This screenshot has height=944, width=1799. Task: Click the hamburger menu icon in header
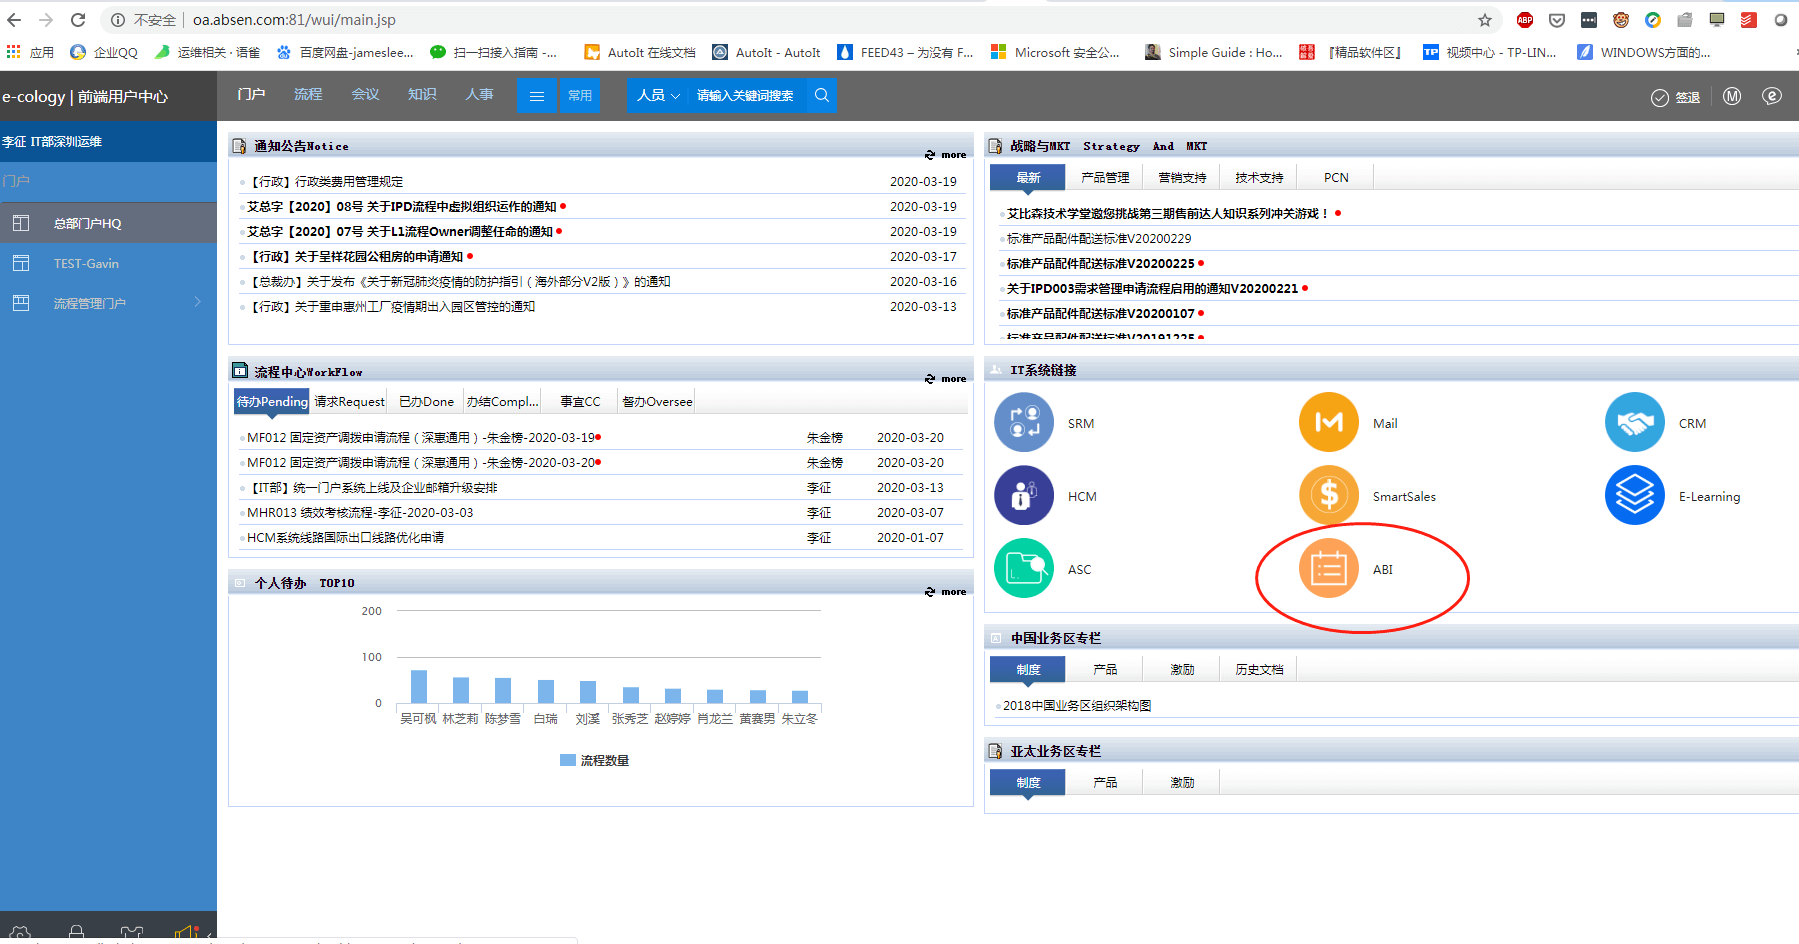(x=537, y=96)
